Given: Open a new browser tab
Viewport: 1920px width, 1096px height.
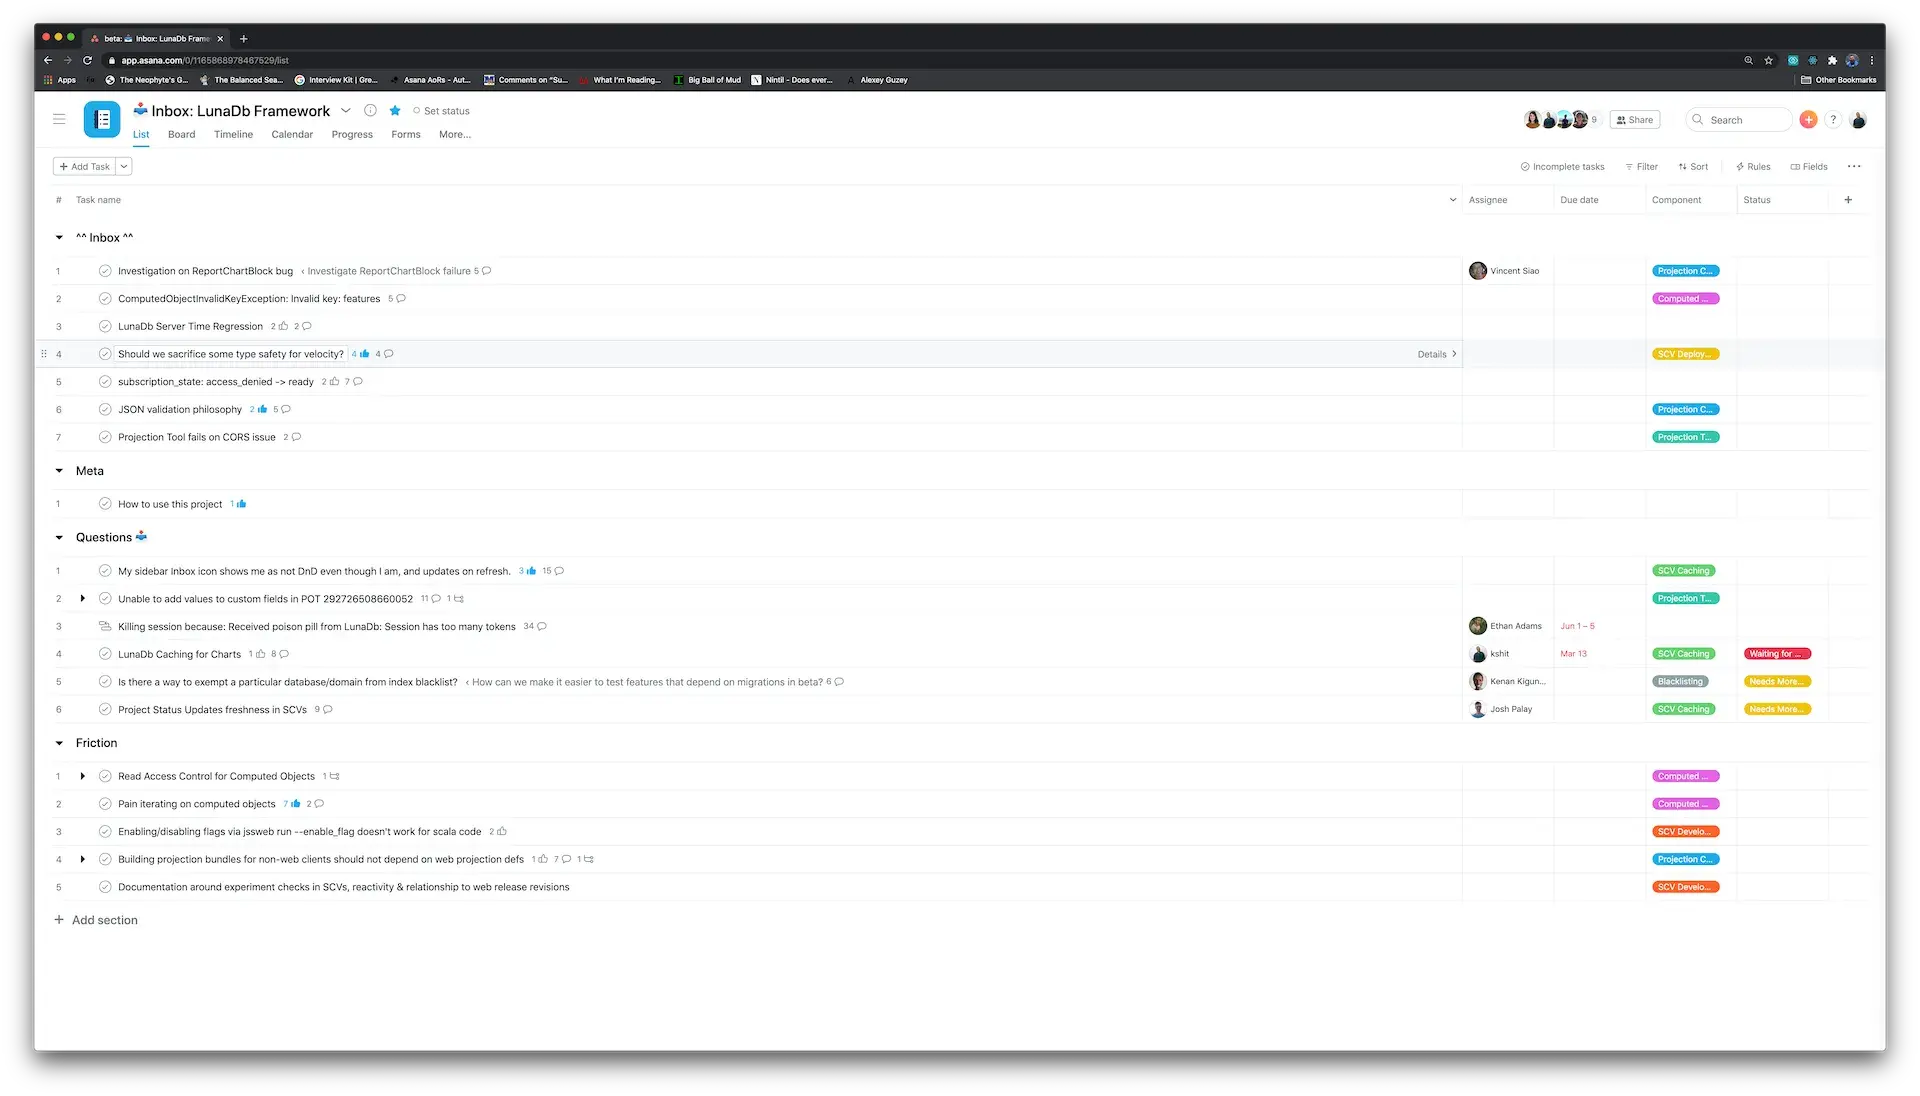Looking at the screenshot, I should pyautogui.click(x=243, y=39).
